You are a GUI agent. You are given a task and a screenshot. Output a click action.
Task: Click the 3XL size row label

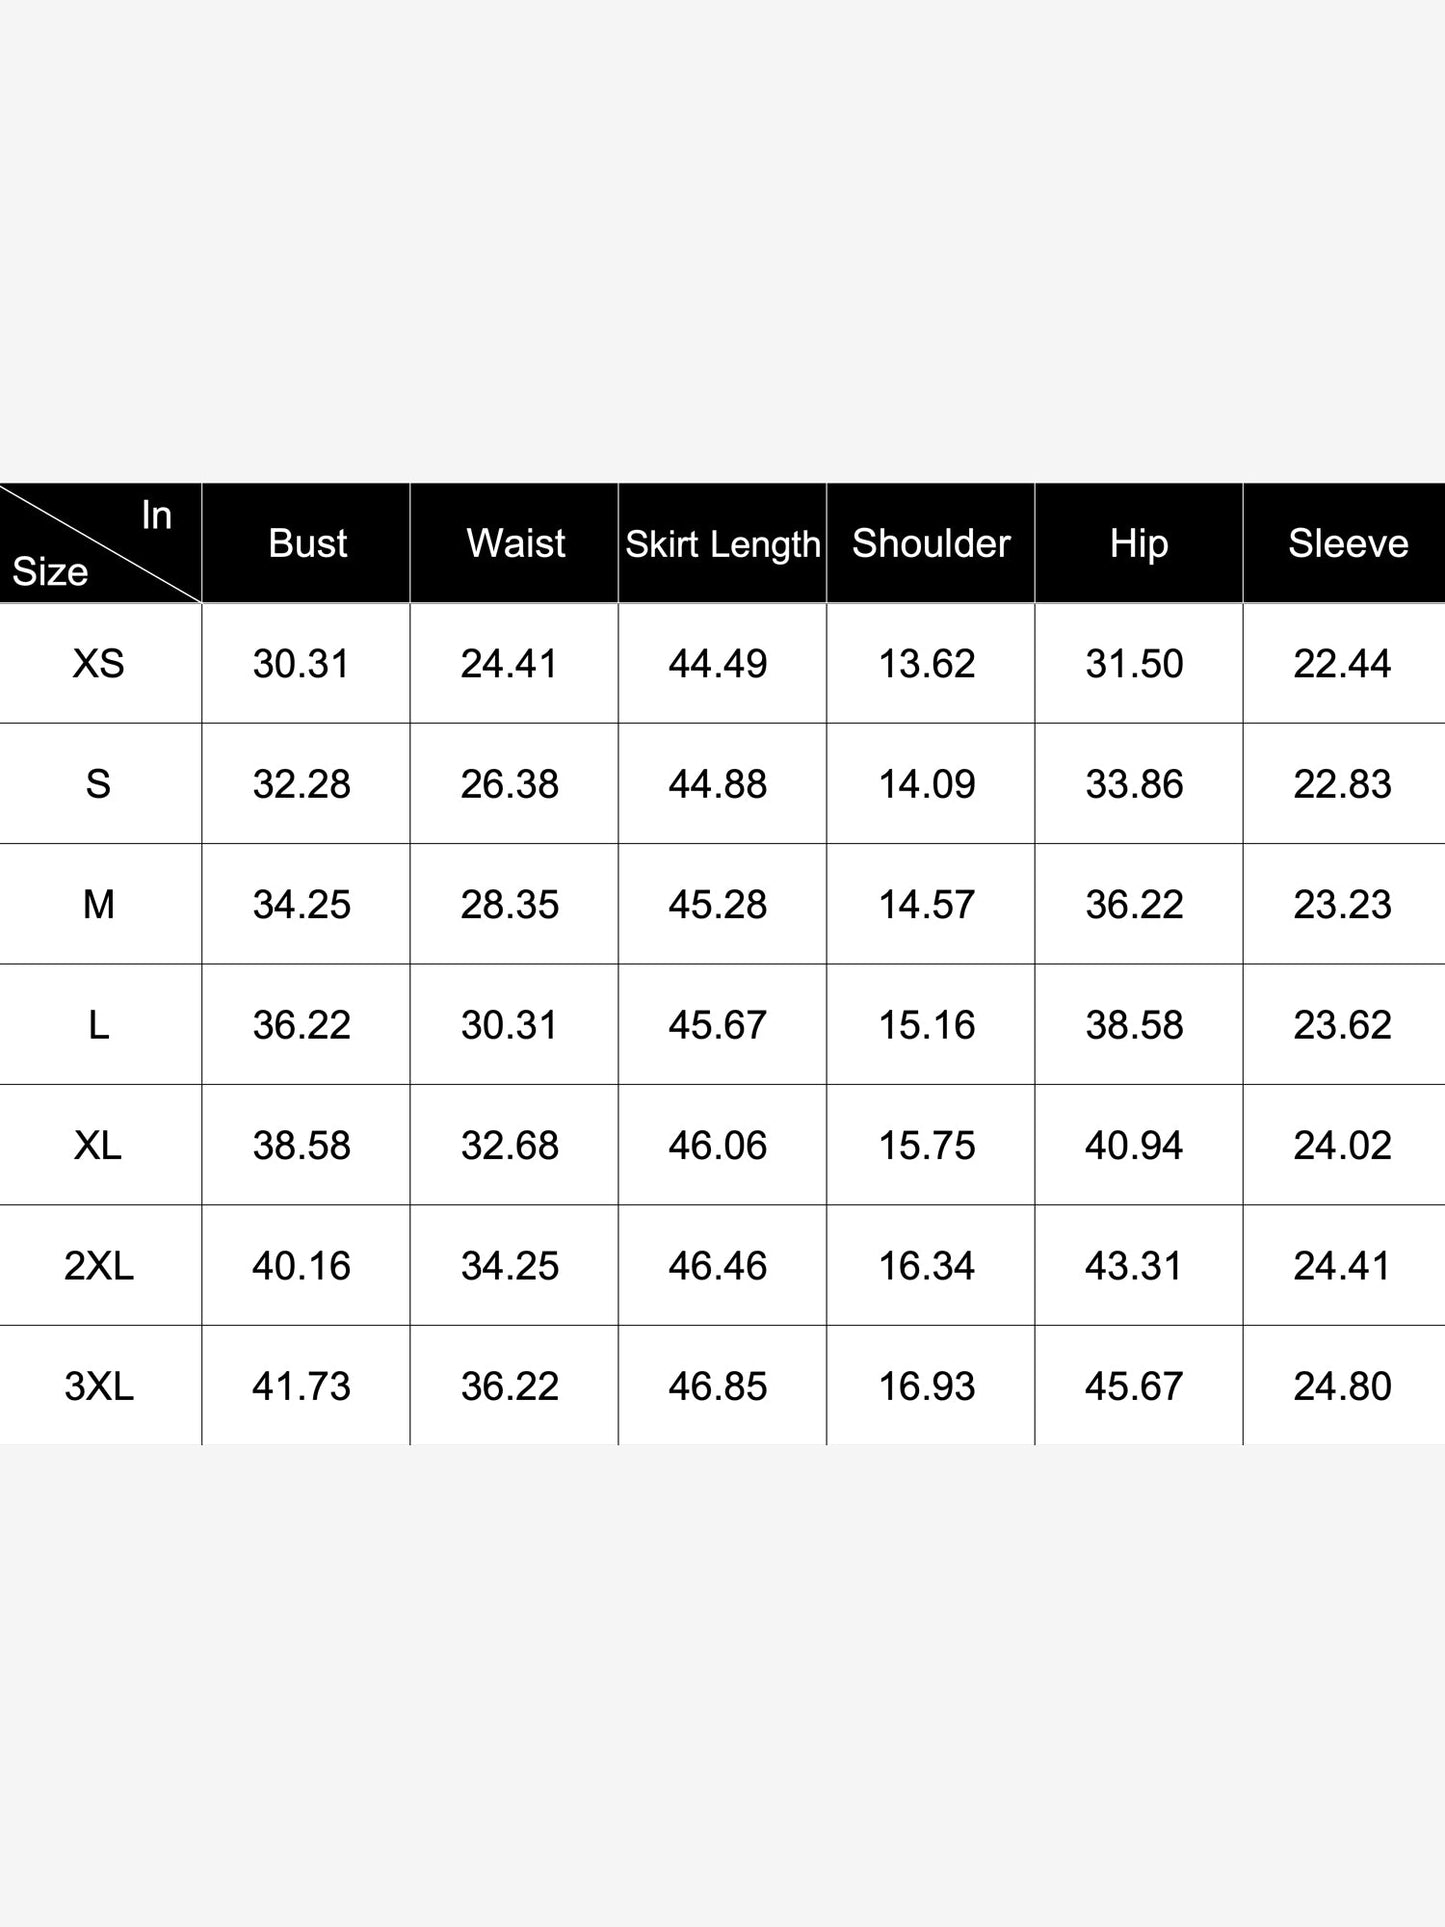pyautogui.click(x=98, y=1386)
